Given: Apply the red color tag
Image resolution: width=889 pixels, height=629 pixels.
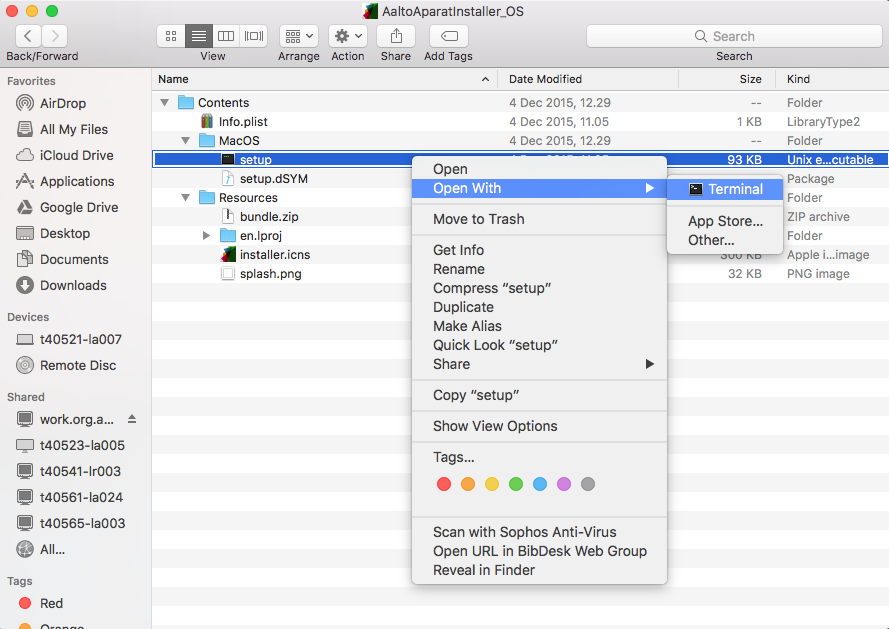Looking at the screenshot, I should [444, 484].
